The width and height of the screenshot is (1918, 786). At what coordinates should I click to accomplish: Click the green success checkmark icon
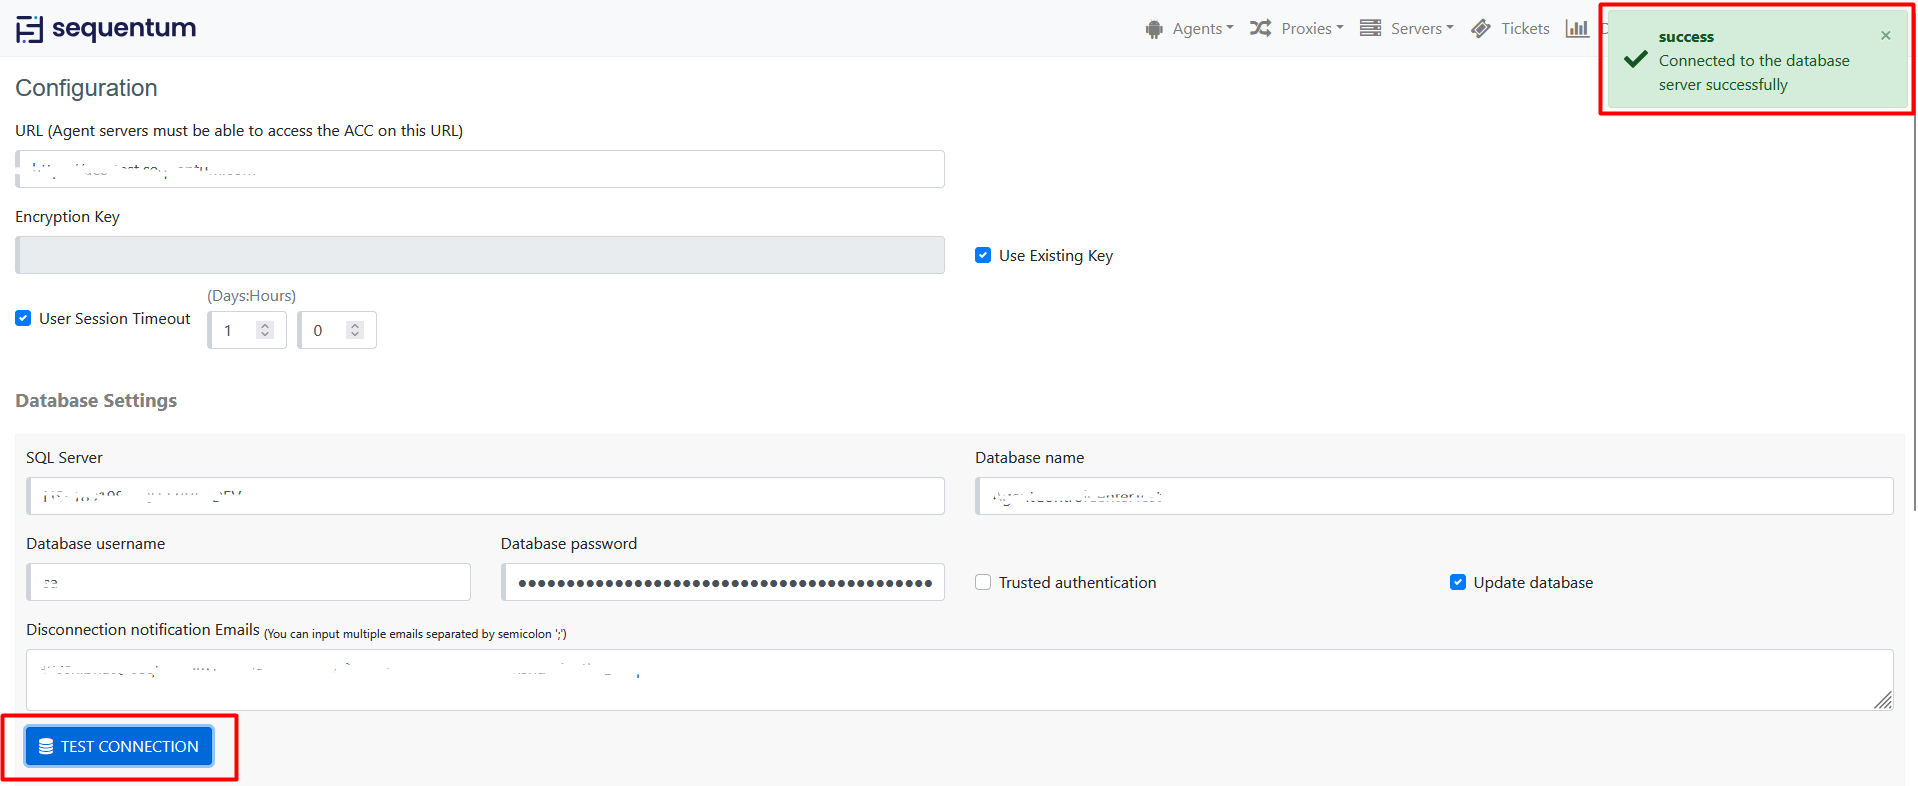click(1636, 60)
